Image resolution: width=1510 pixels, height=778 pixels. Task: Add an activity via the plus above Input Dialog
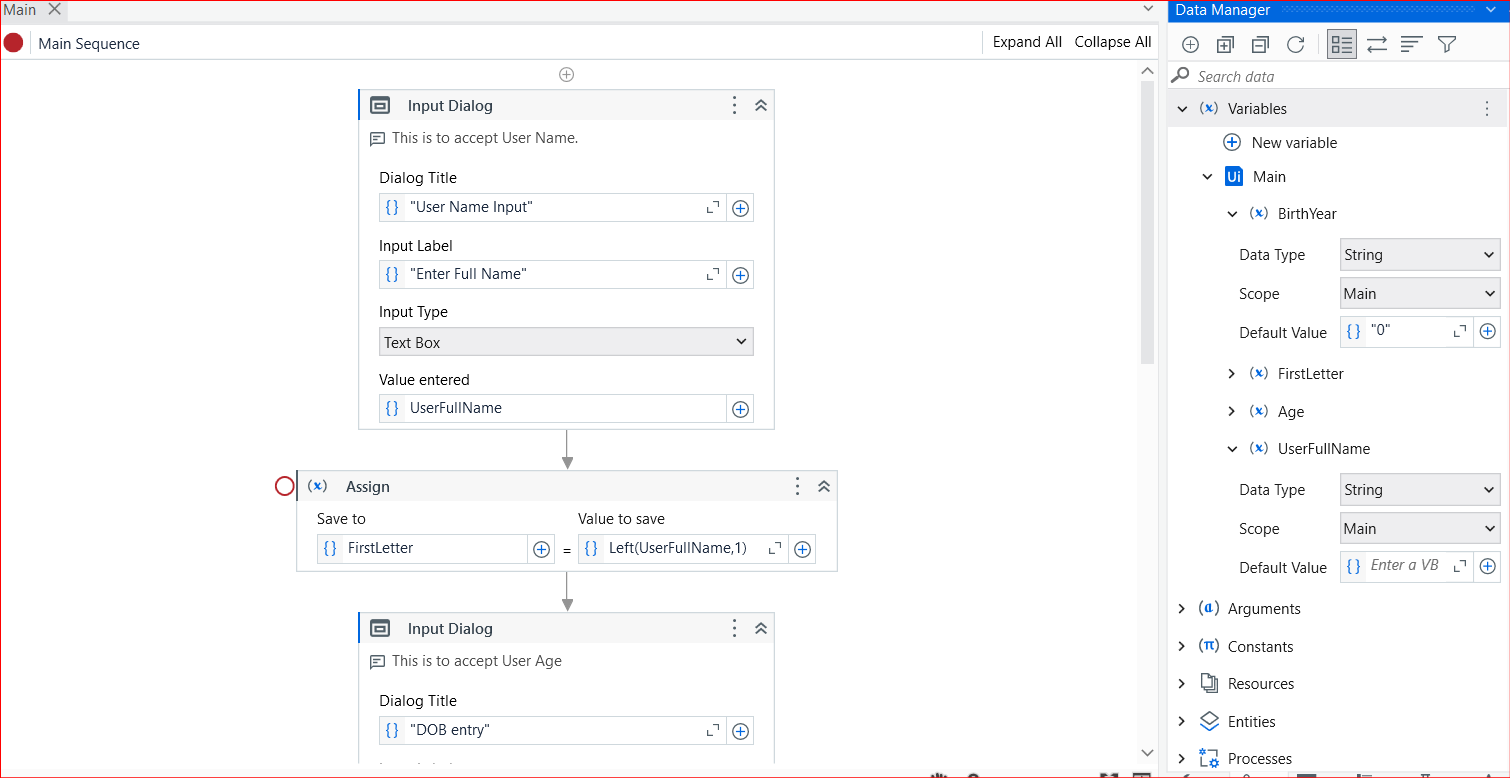tap(566, 74)
